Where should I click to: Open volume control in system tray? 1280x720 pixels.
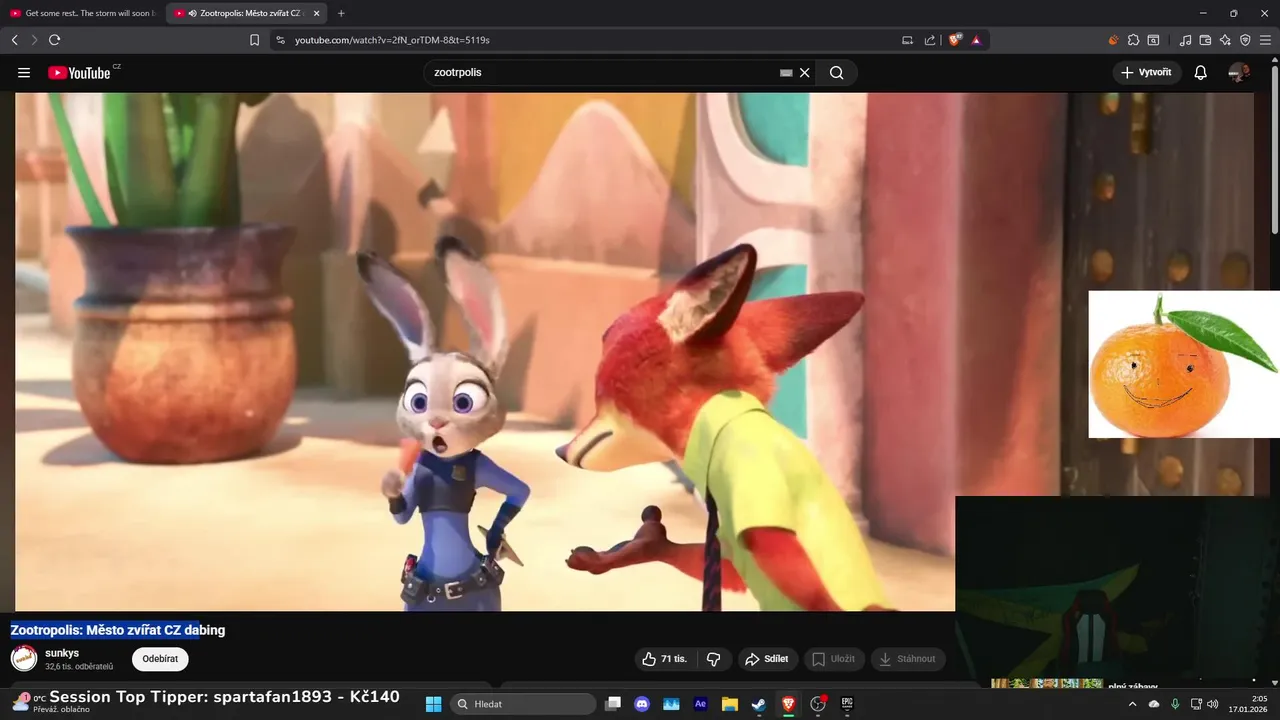tap(1213, 704)
